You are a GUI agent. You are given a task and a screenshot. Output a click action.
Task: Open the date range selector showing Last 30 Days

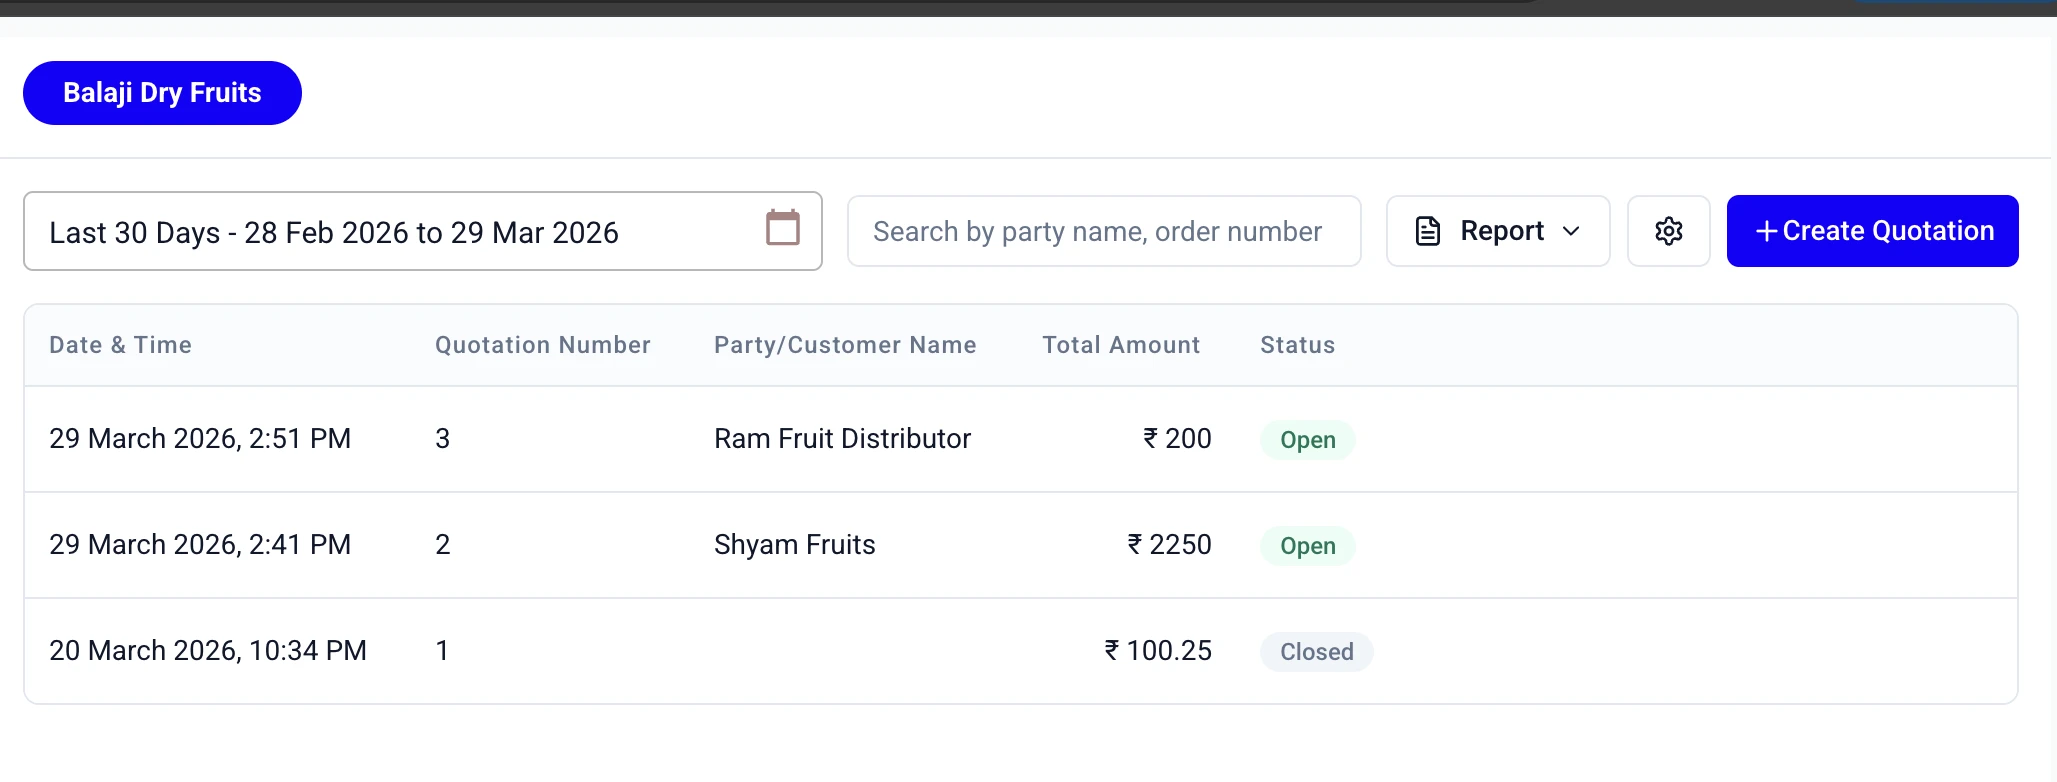tap(400, 231)
